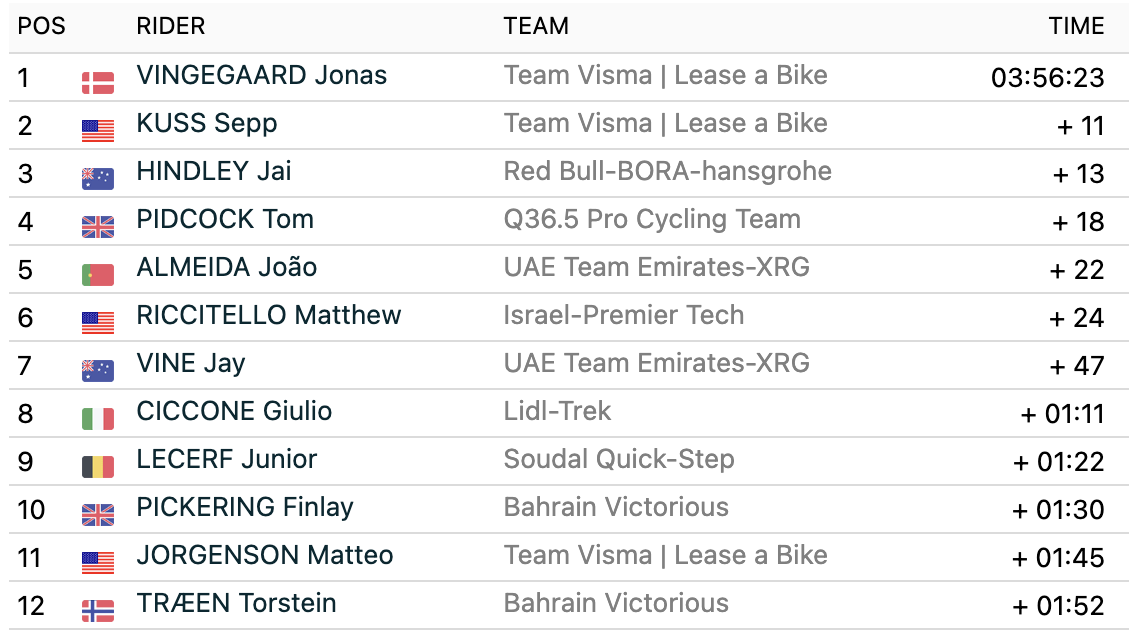Click the US flag next to Kuss Sepp
Image resolution: width=1131 pixels, height=640 pixels.
click(97, 130)
